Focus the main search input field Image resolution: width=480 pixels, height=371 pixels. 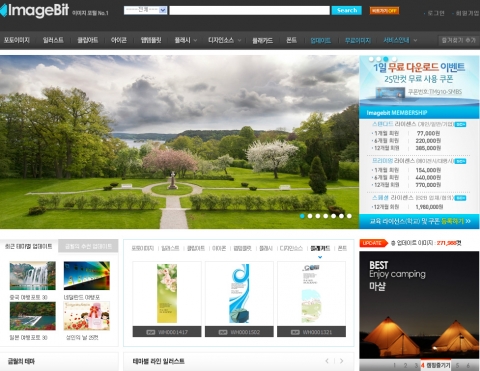pyautogui.click(x=249, y=10)
